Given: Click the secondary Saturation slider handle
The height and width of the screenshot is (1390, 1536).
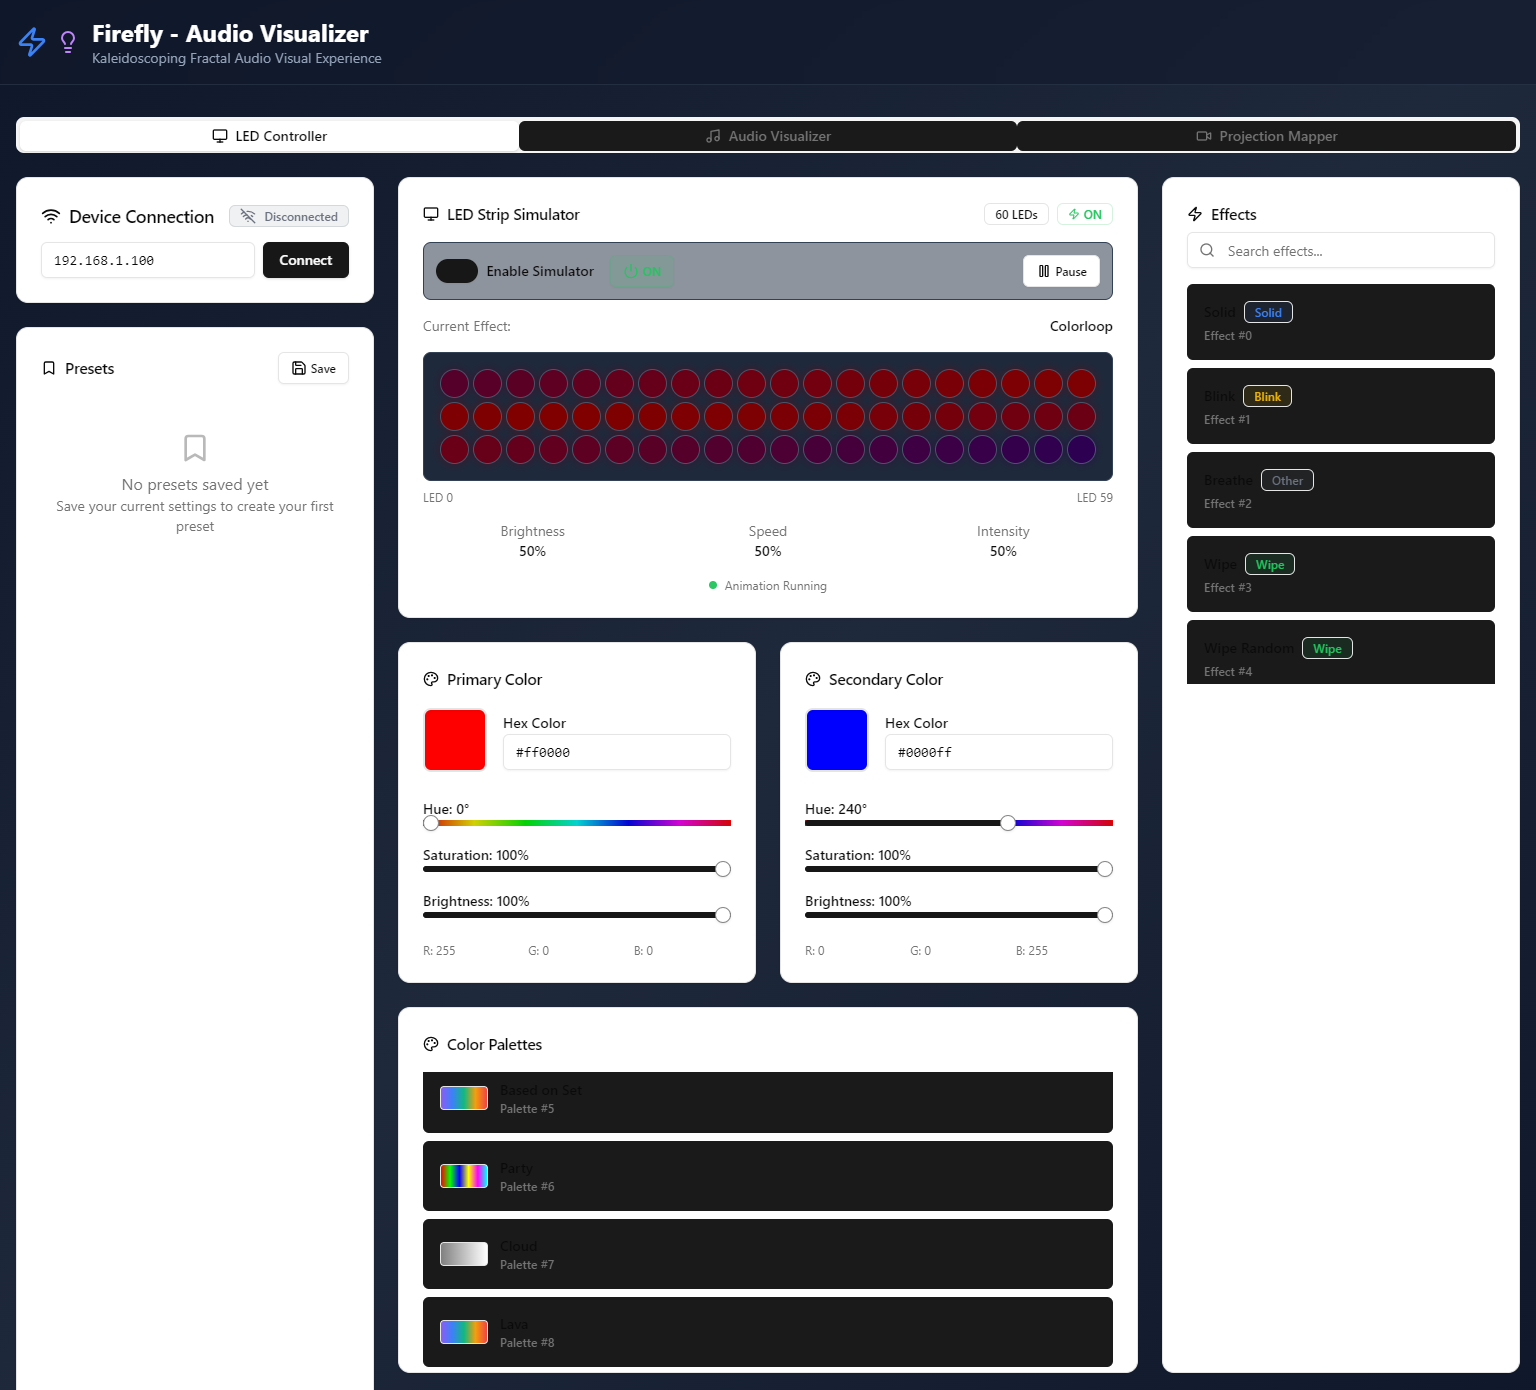Looking at the screenshot, I should point(1105,869).
